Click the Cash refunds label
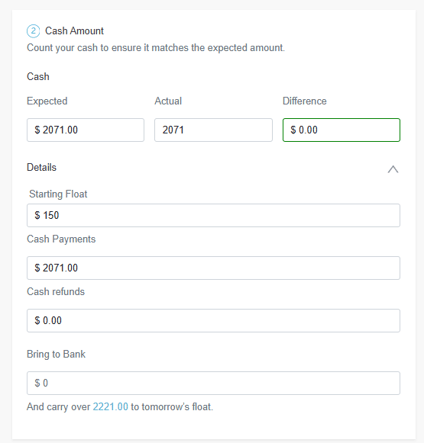424x443 pixels. pyautogui.click(x=56, y=292)
